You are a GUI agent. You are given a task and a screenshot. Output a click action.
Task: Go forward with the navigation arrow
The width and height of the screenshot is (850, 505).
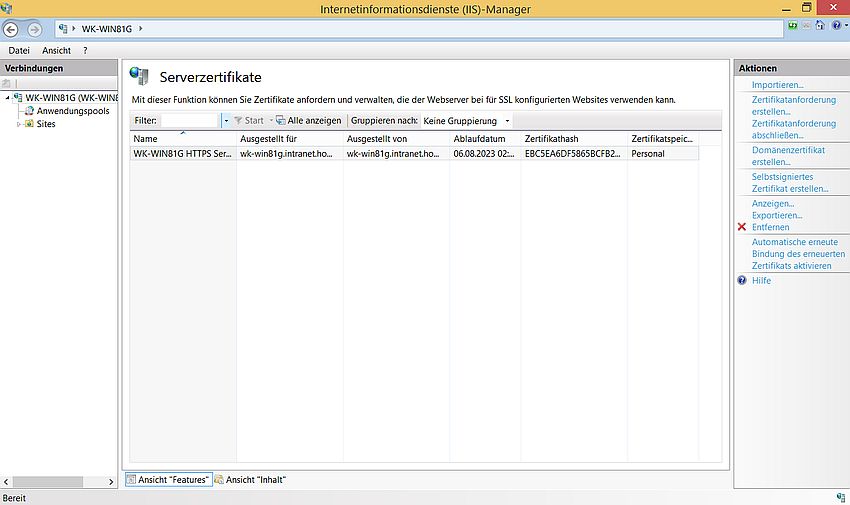coord(34,29)
